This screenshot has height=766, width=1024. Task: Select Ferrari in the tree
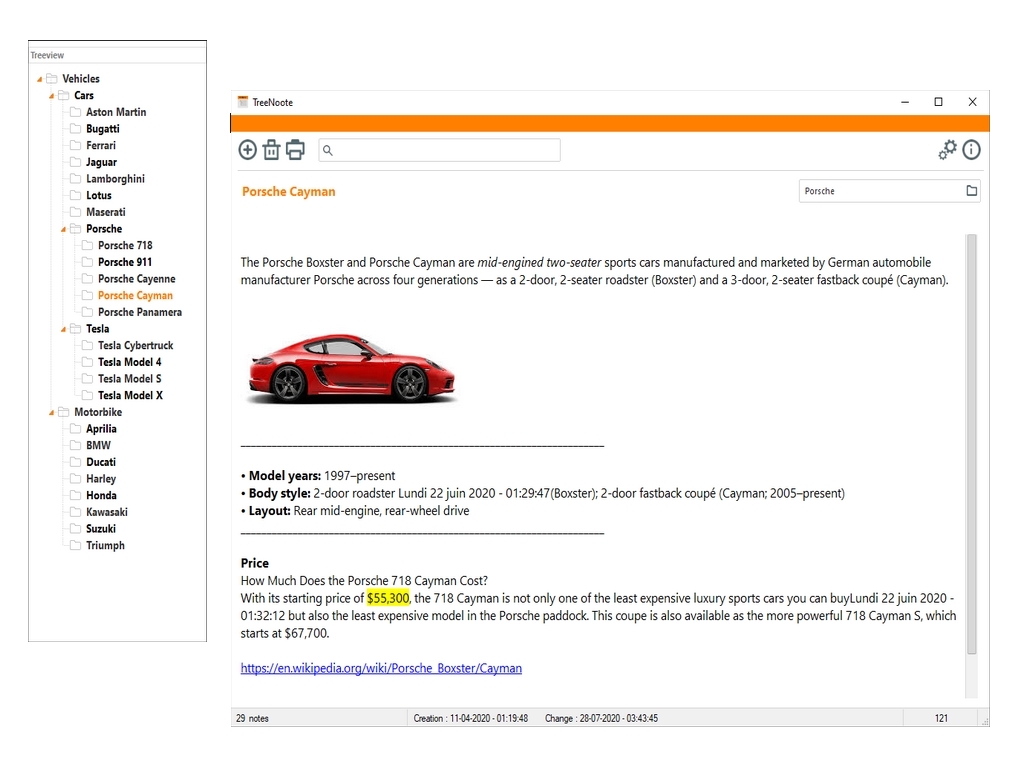tap(101, 146)
